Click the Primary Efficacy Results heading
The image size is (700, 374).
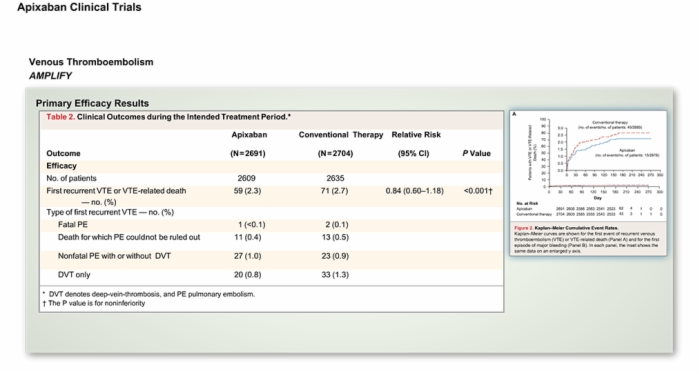click(92, 103)
